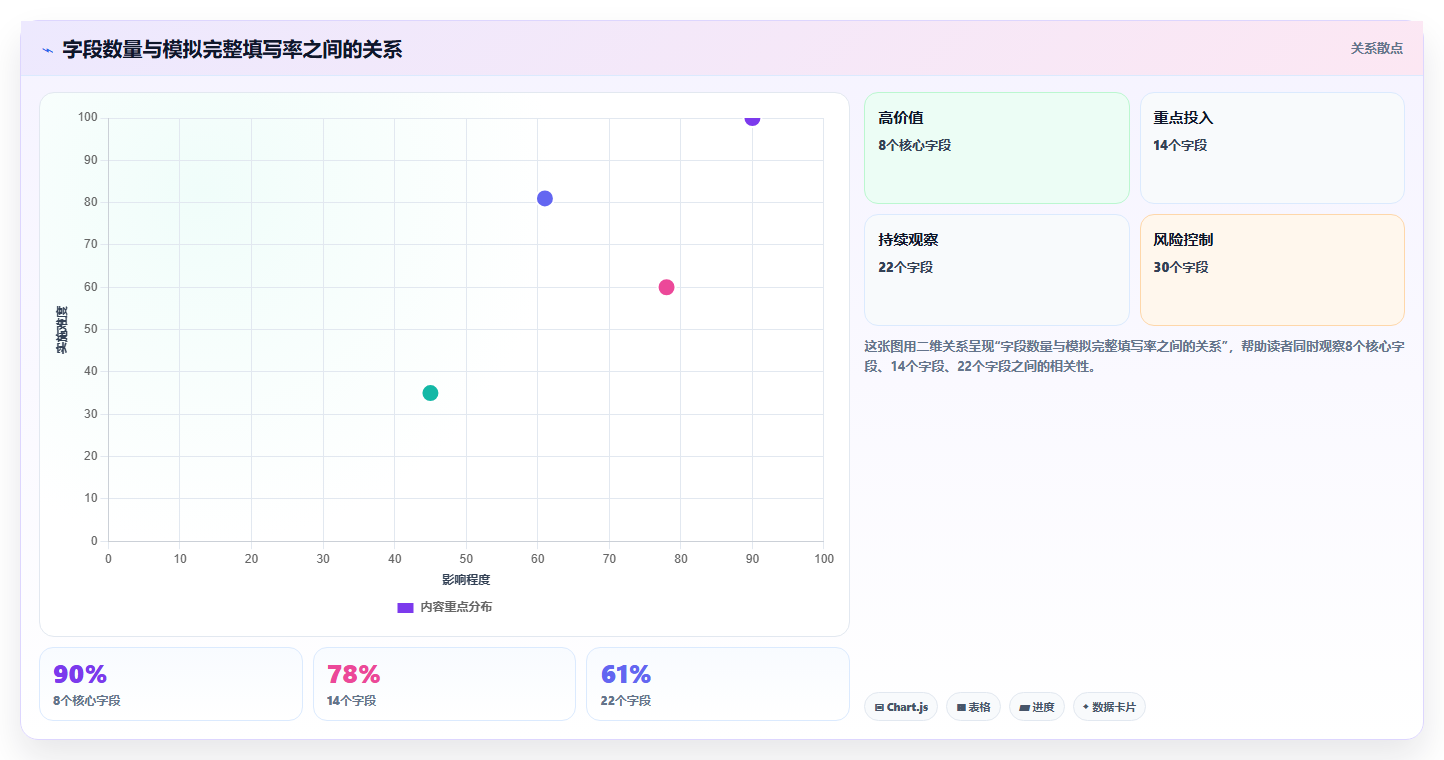Click the 表格 tag chip
The width and height of the screenshot is (1444, 760).
pyautogui.click(x=973, y=707)
